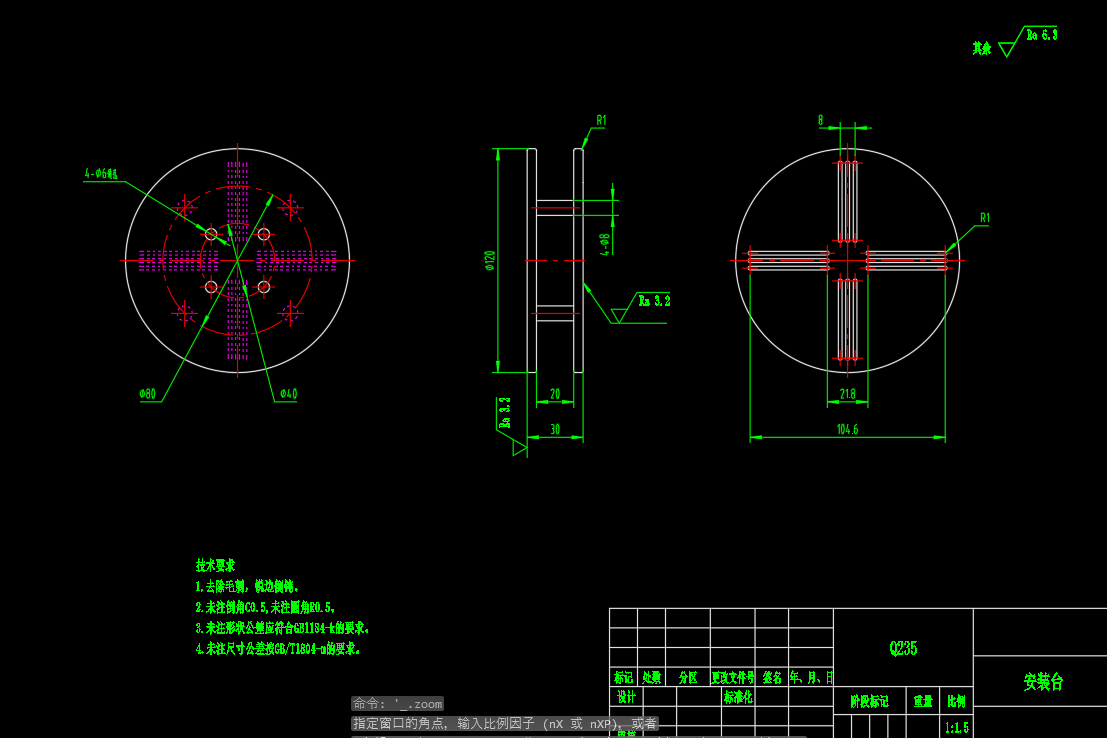Viewport: 1107px width, 738px height.
Task: Click the '标记' title block cell
Action: 623,678
